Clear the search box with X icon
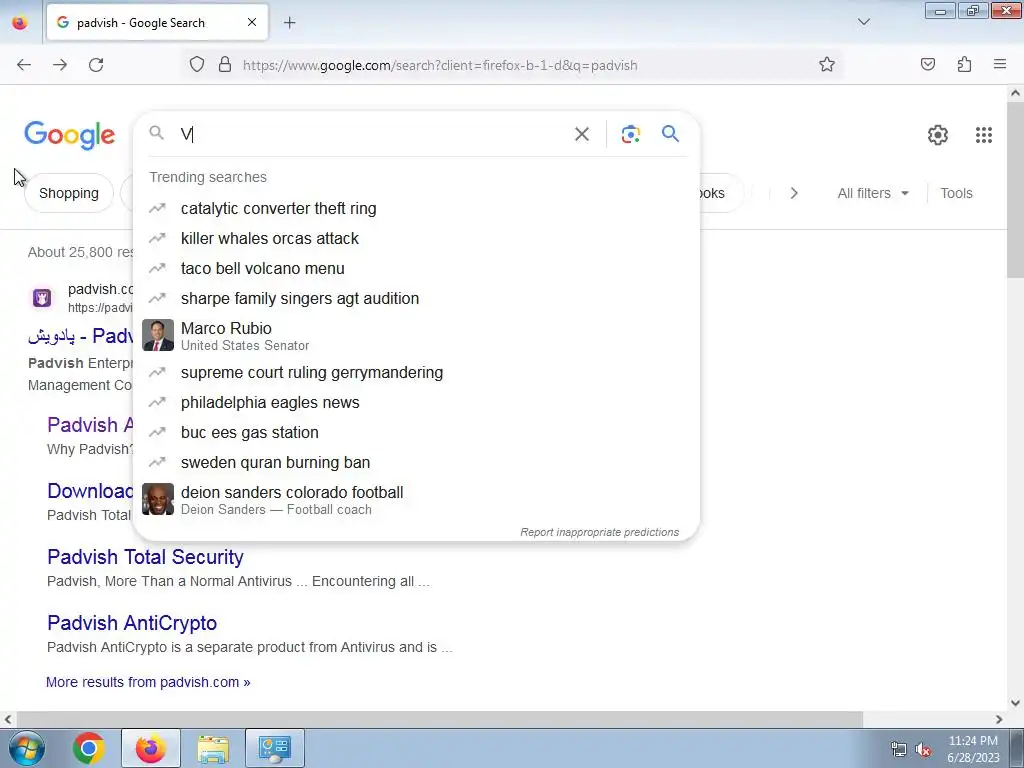1024x768 pixels. click(582, 135)
